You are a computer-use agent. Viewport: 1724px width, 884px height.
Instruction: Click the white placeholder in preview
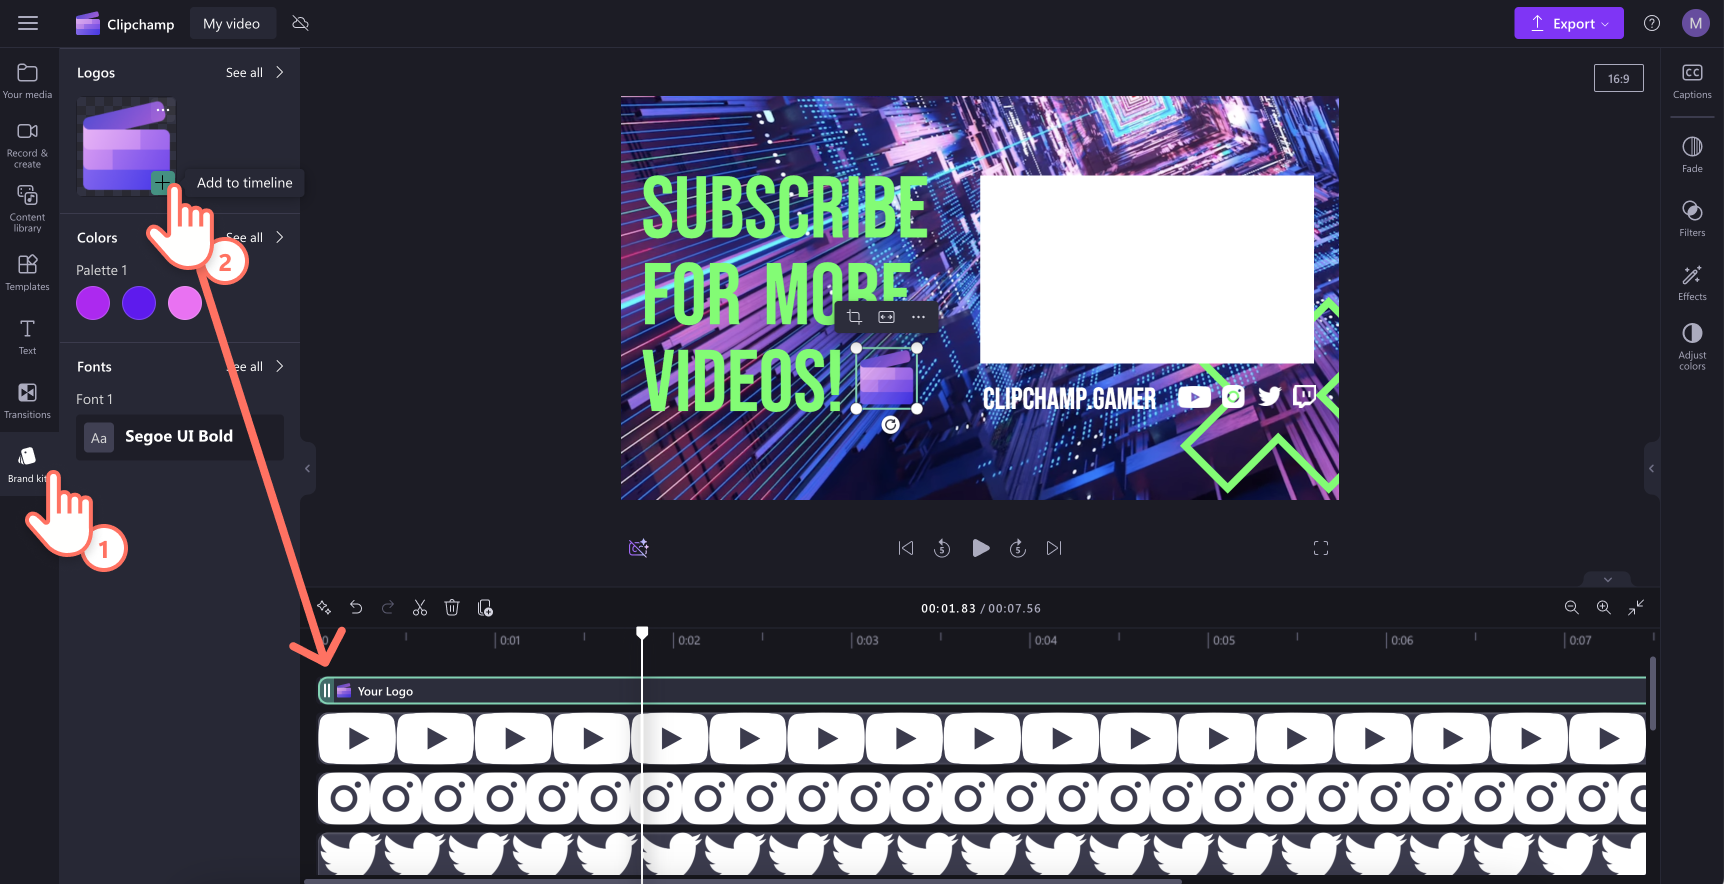coord(1147,270)
